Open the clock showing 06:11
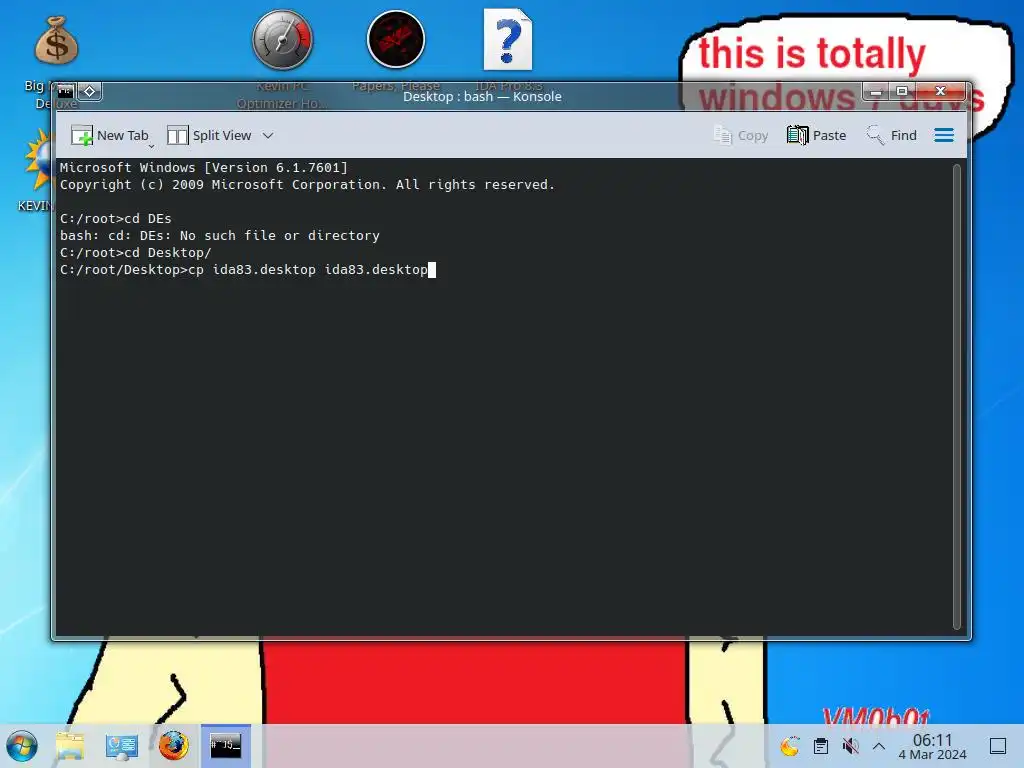 (933, 746)
